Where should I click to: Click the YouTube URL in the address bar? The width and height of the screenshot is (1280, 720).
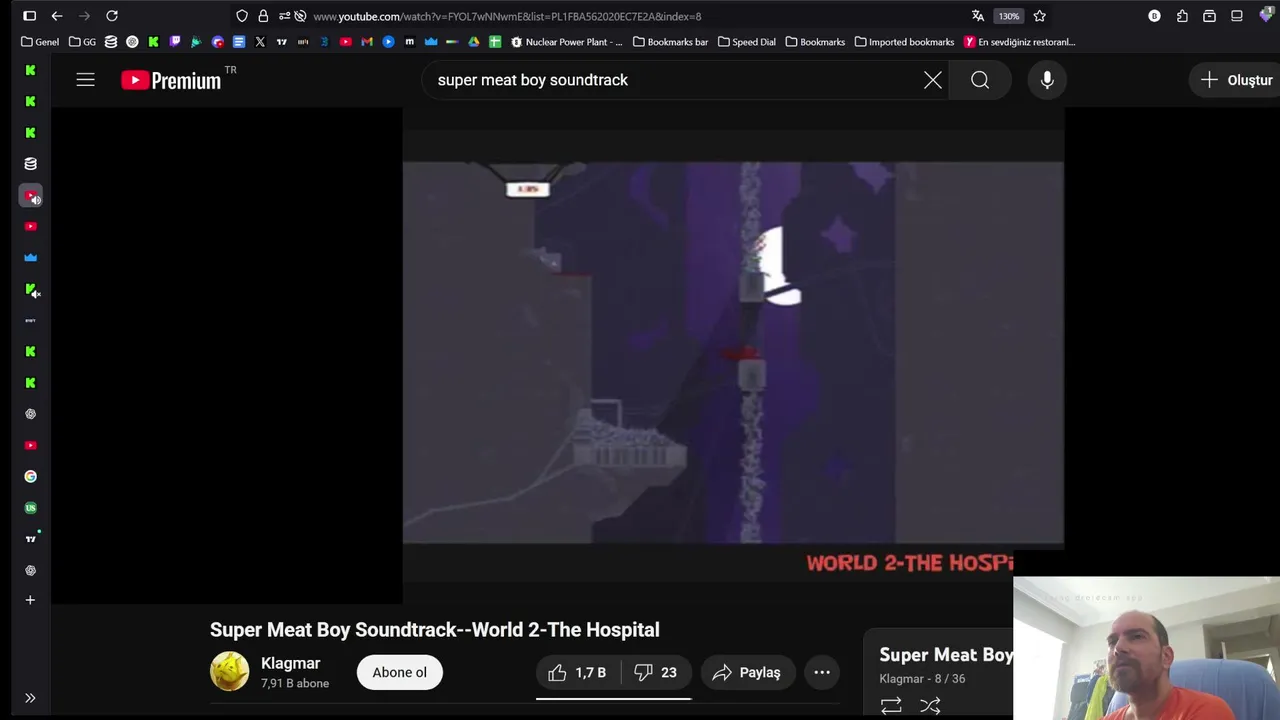point(507,16)
